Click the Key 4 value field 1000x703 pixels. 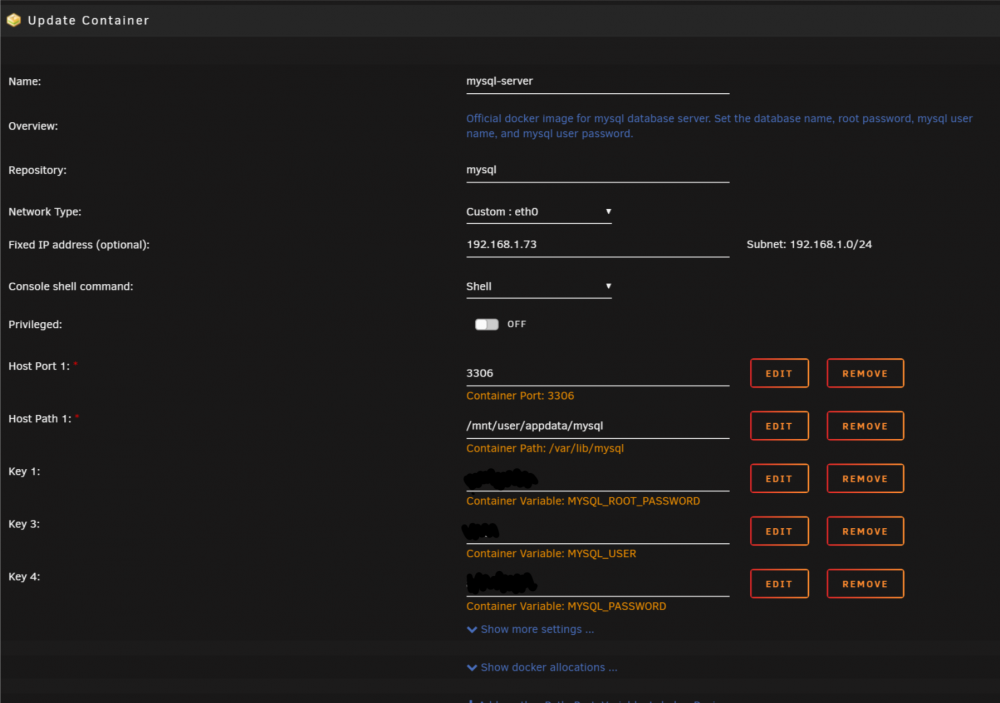pos(598,584)
